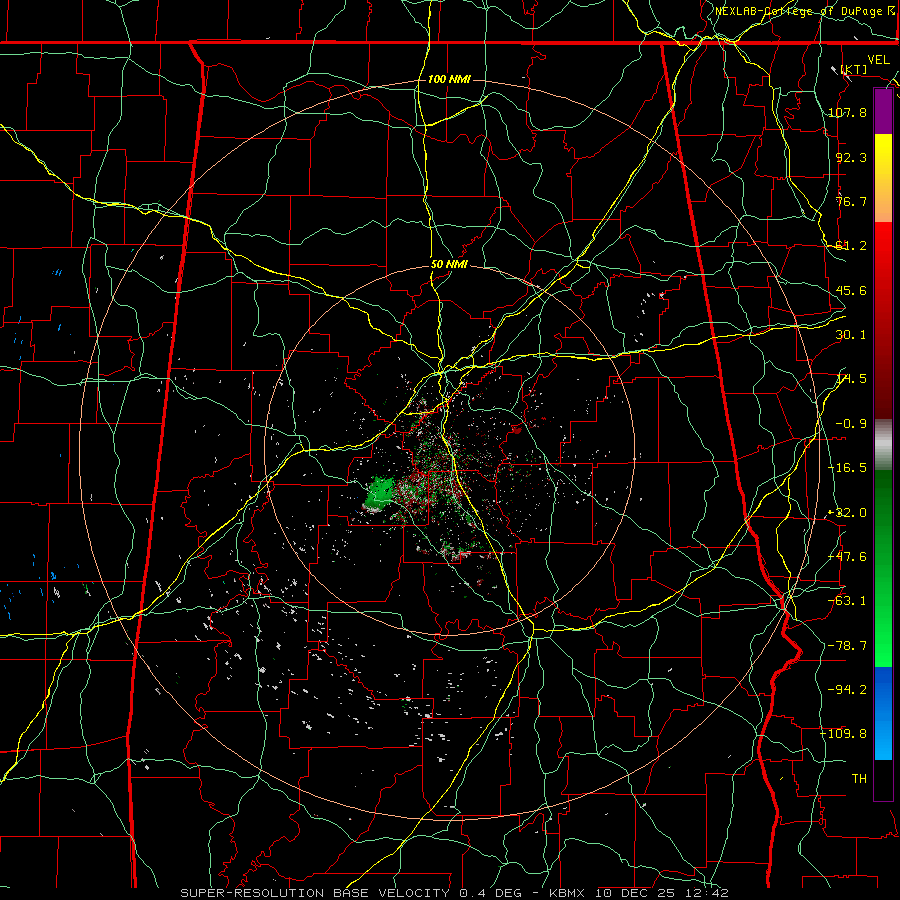Click the -94.2 velocity scale value

tap(848, 690)
